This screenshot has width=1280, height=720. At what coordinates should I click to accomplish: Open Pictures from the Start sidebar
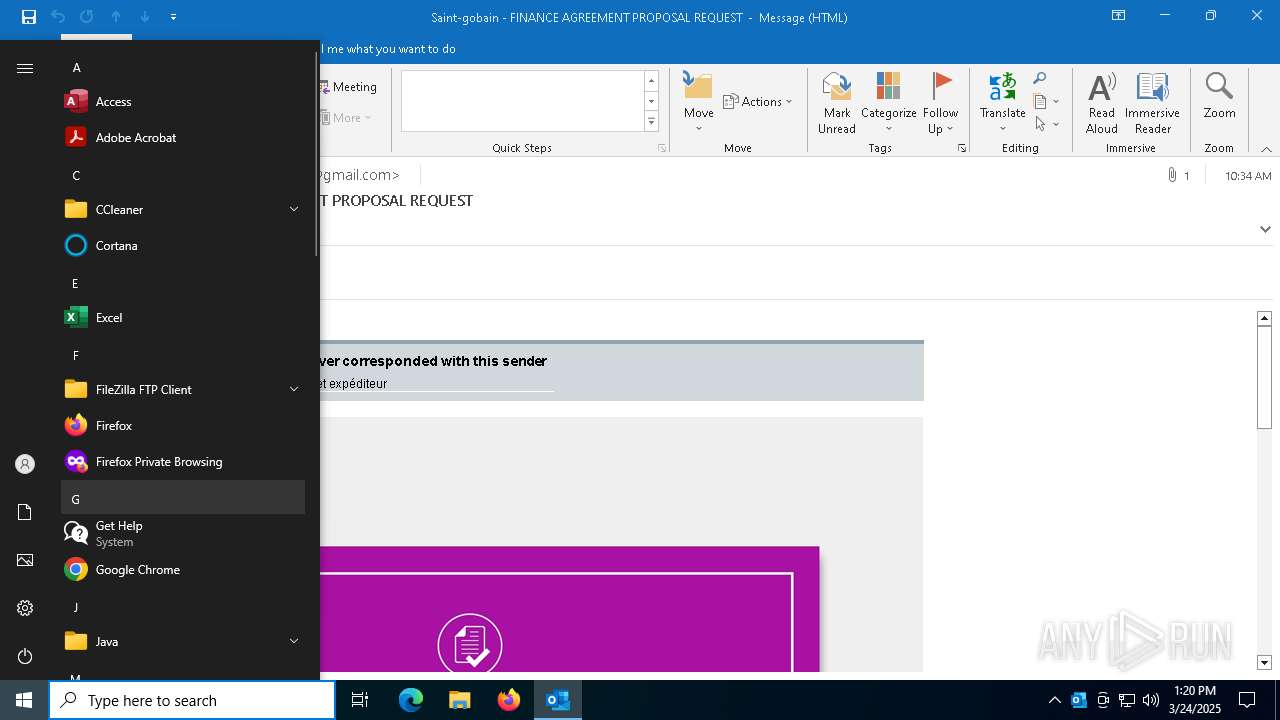point(25,560)
